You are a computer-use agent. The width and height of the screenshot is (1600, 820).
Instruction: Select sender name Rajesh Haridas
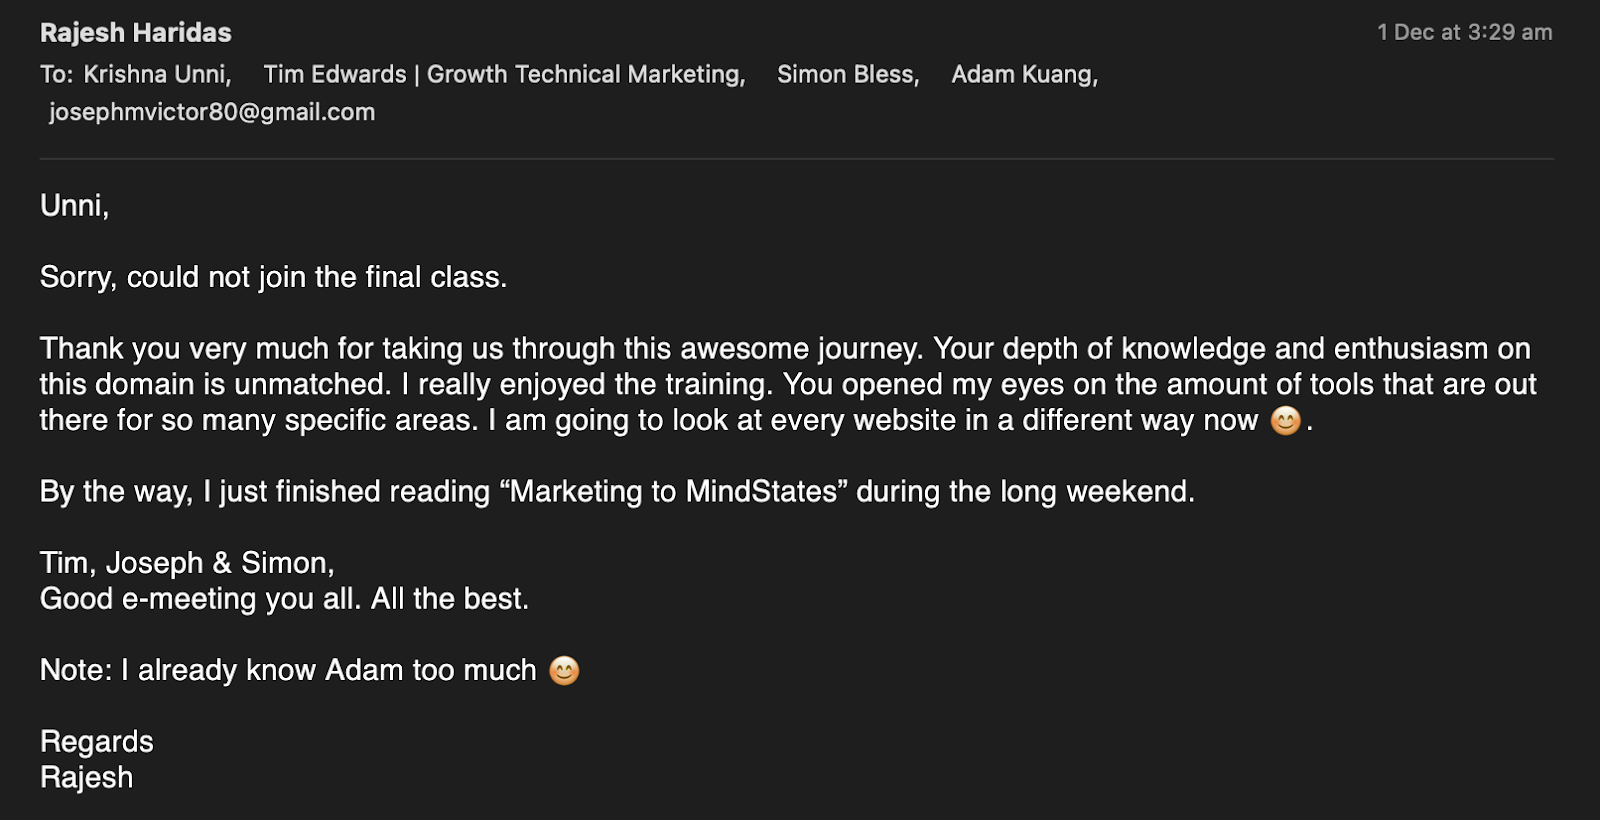click(x=136, y=33)
